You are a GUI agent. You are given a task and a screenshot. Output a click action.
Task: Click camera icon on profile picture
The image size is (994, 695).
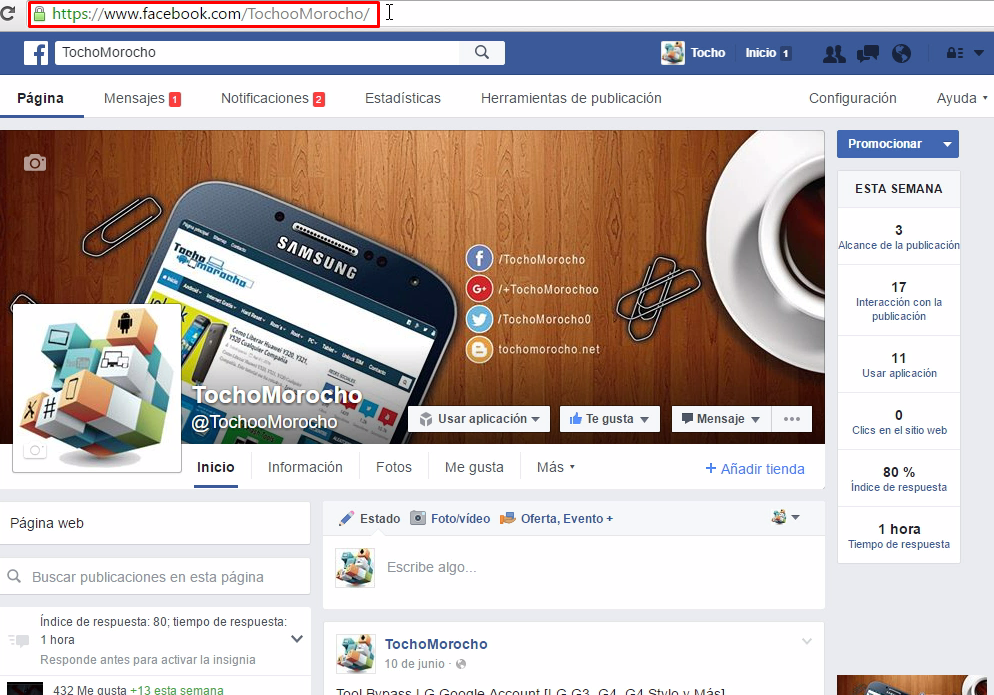pos(35,450)
